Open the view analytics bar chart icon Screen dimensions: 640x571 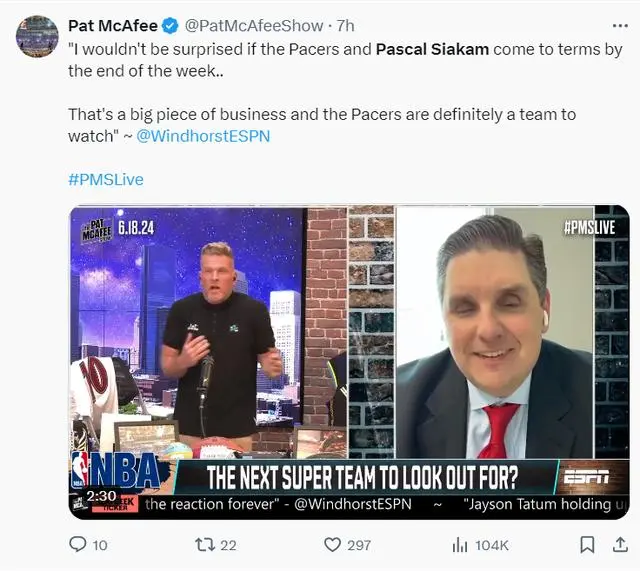tap(460, 545)
